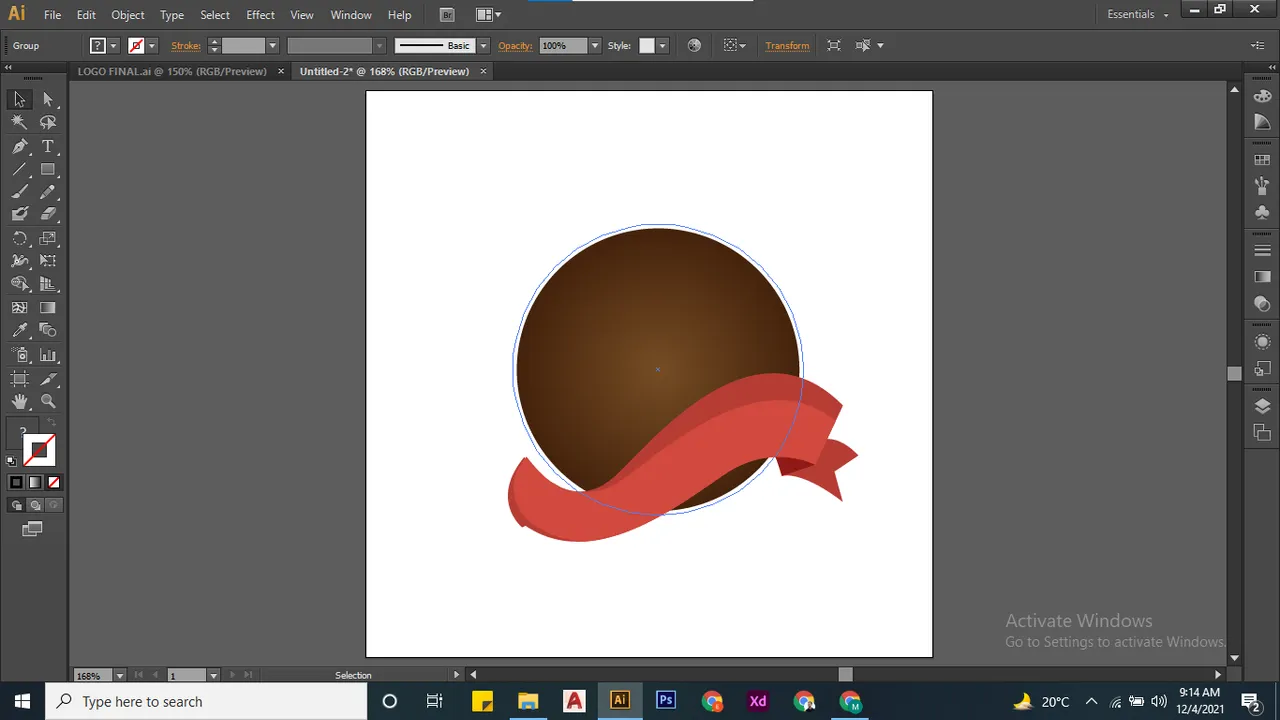Open the Essentials workspace switcher

pyautogui.click(x=1138, y=14)
